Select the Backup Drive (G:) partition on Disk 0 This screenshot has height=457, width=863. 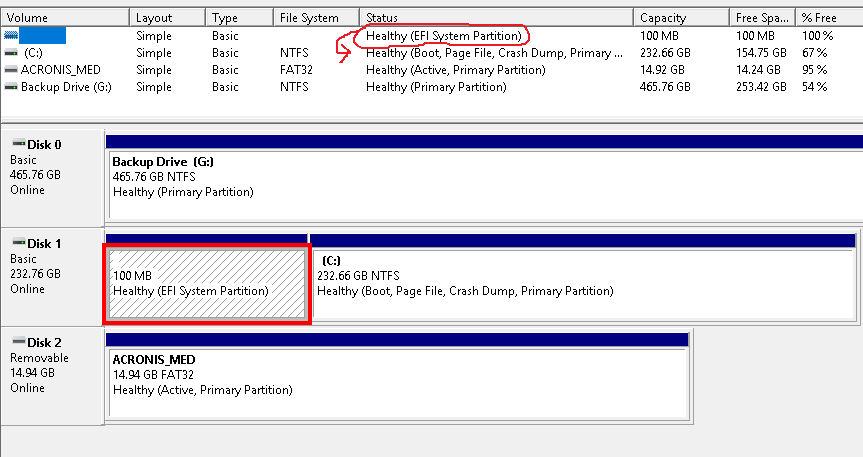click(485, 185)
